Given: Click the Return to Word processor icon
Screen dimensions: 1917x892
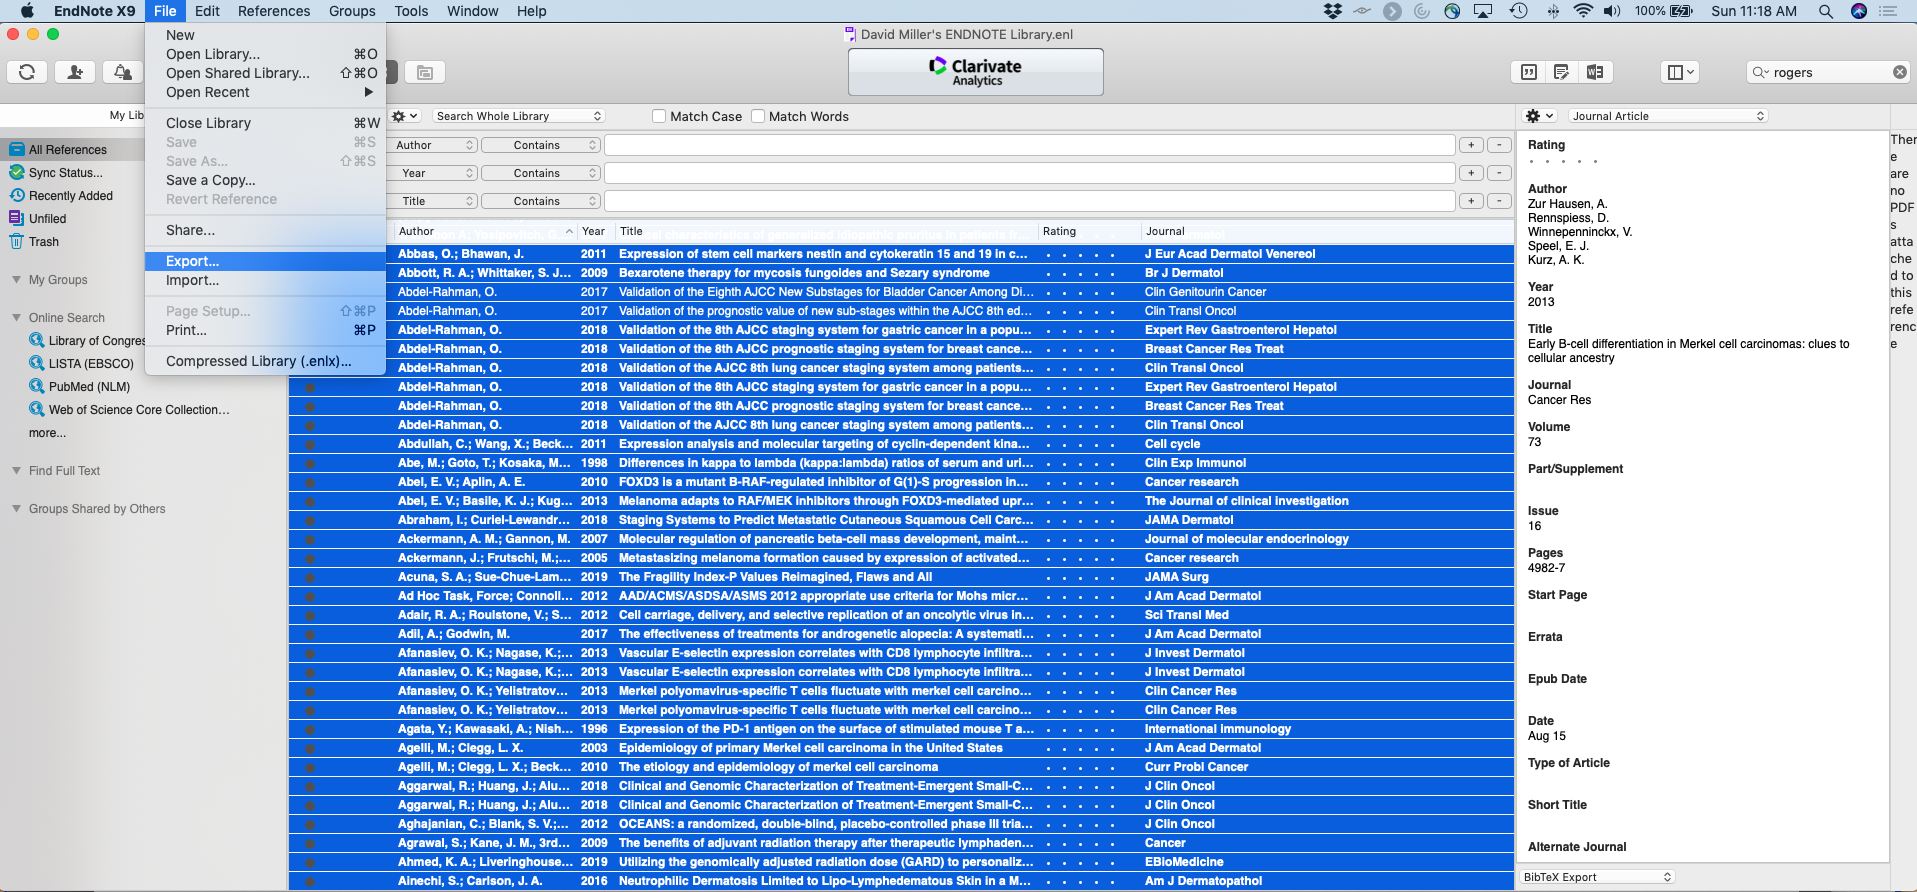Looking at the screenshot, I should [x=1595, y=72].
